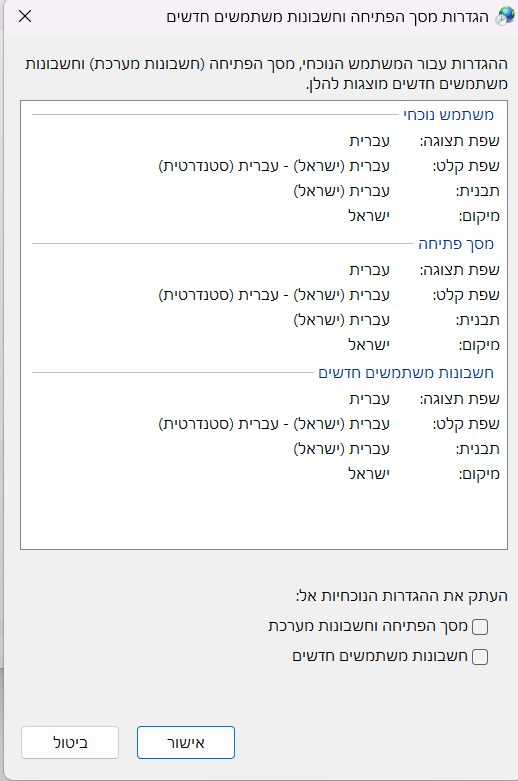Confirm with the אישור button
The width and height of the screenshot is (518, 781).
coord(186,743)
